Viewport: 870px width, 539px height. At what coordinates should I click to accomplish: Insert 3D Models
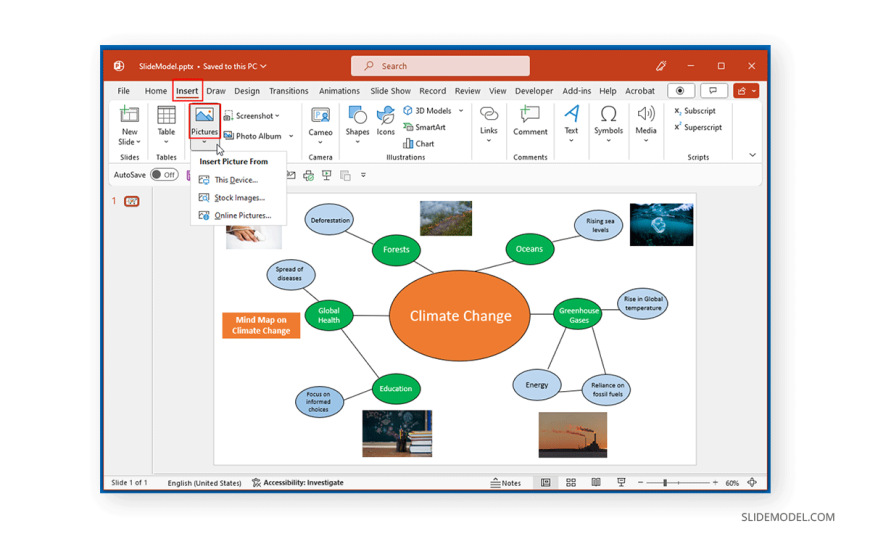[427, 110]
